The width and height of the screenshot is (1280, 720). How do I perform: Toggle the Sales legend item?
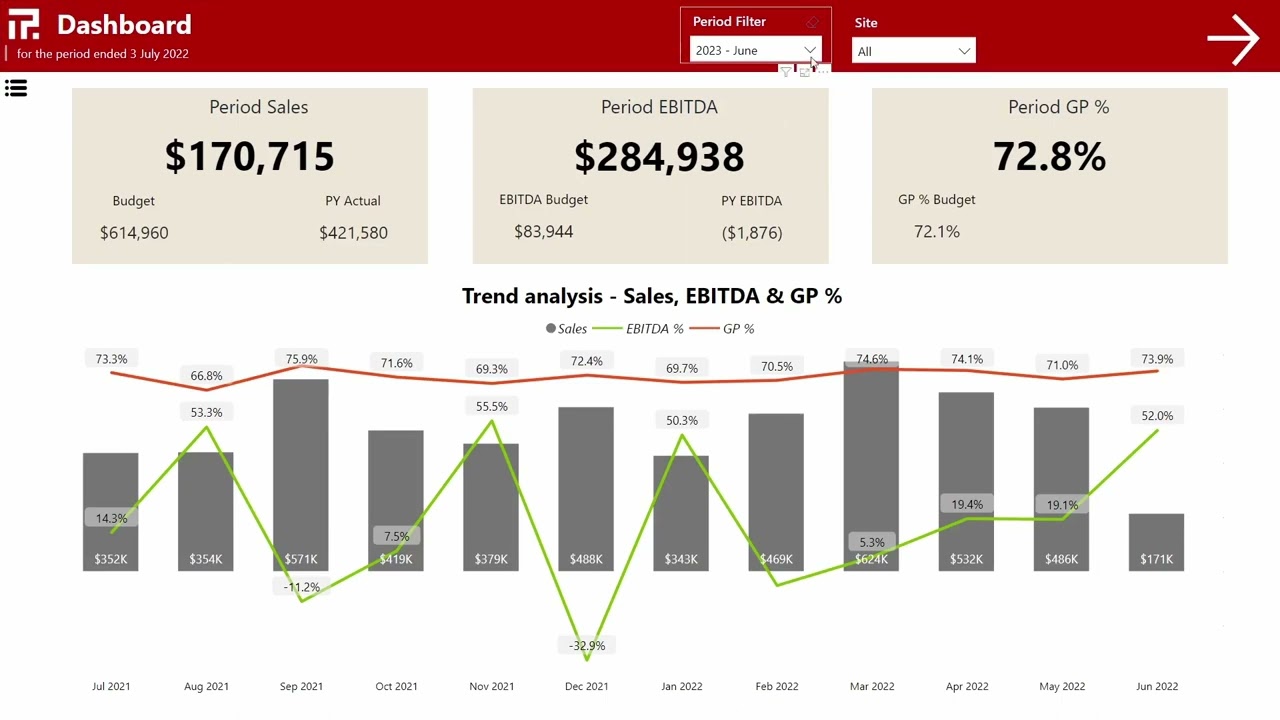566,328
